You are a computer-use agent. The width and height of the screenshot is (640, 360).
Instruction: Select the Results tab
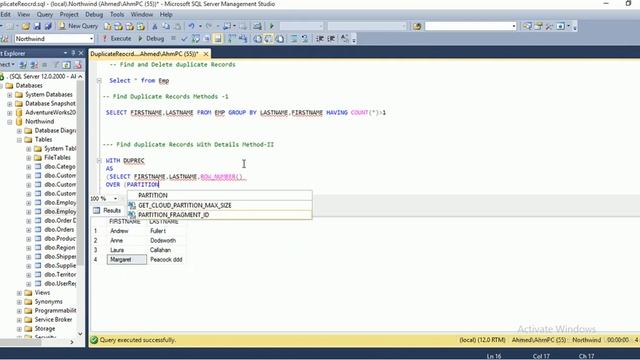tap(107, 210)
